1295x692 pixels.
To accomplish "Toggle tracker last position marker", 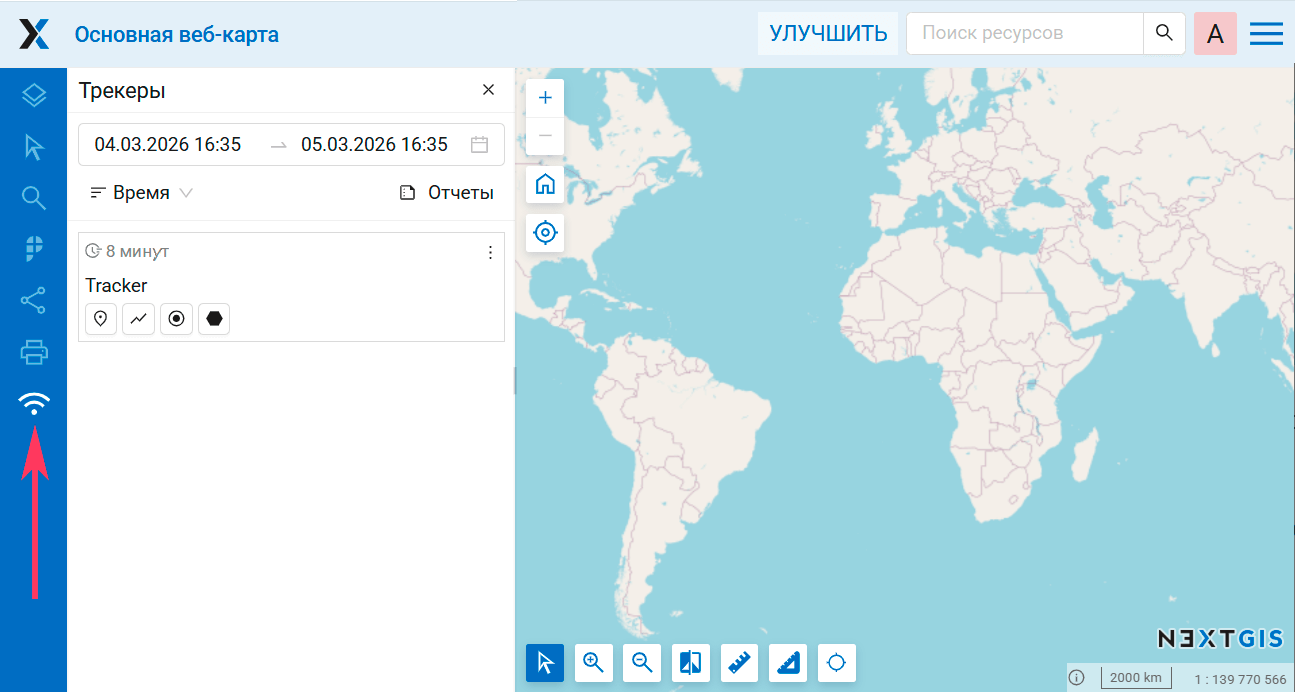I will pos(101,319).
